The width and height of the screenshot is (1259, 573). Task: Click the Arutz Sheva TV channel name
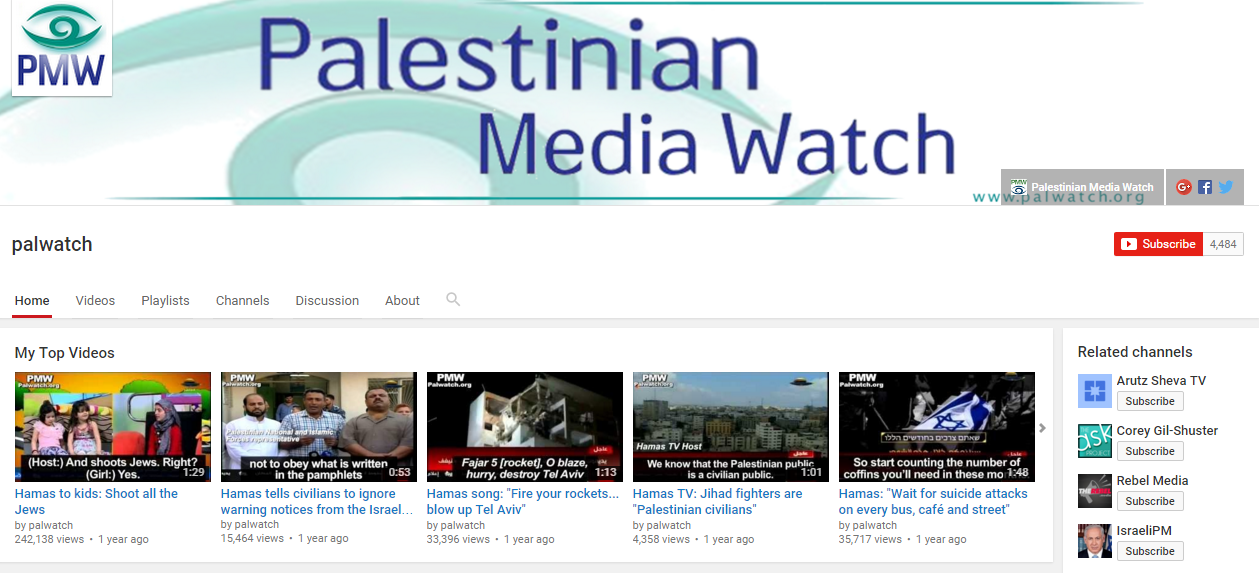click(x=1161, y=381)
